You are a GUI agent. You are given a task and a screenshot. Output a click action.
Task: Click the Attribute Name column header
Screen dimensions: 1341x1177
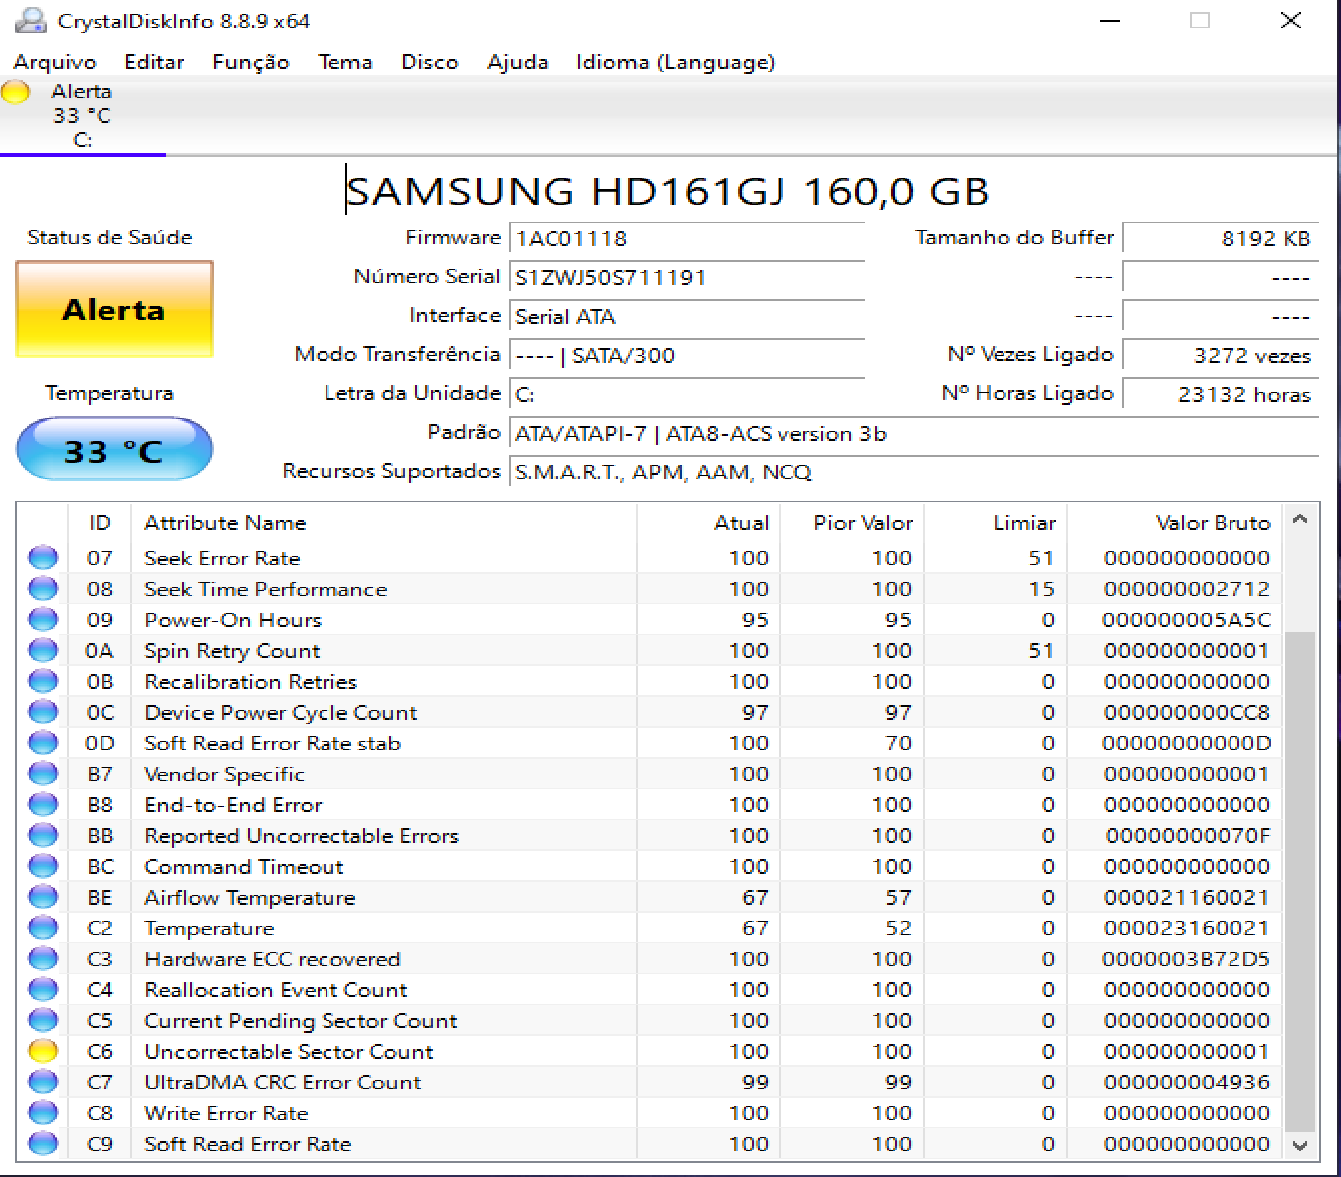click(384, 523)
